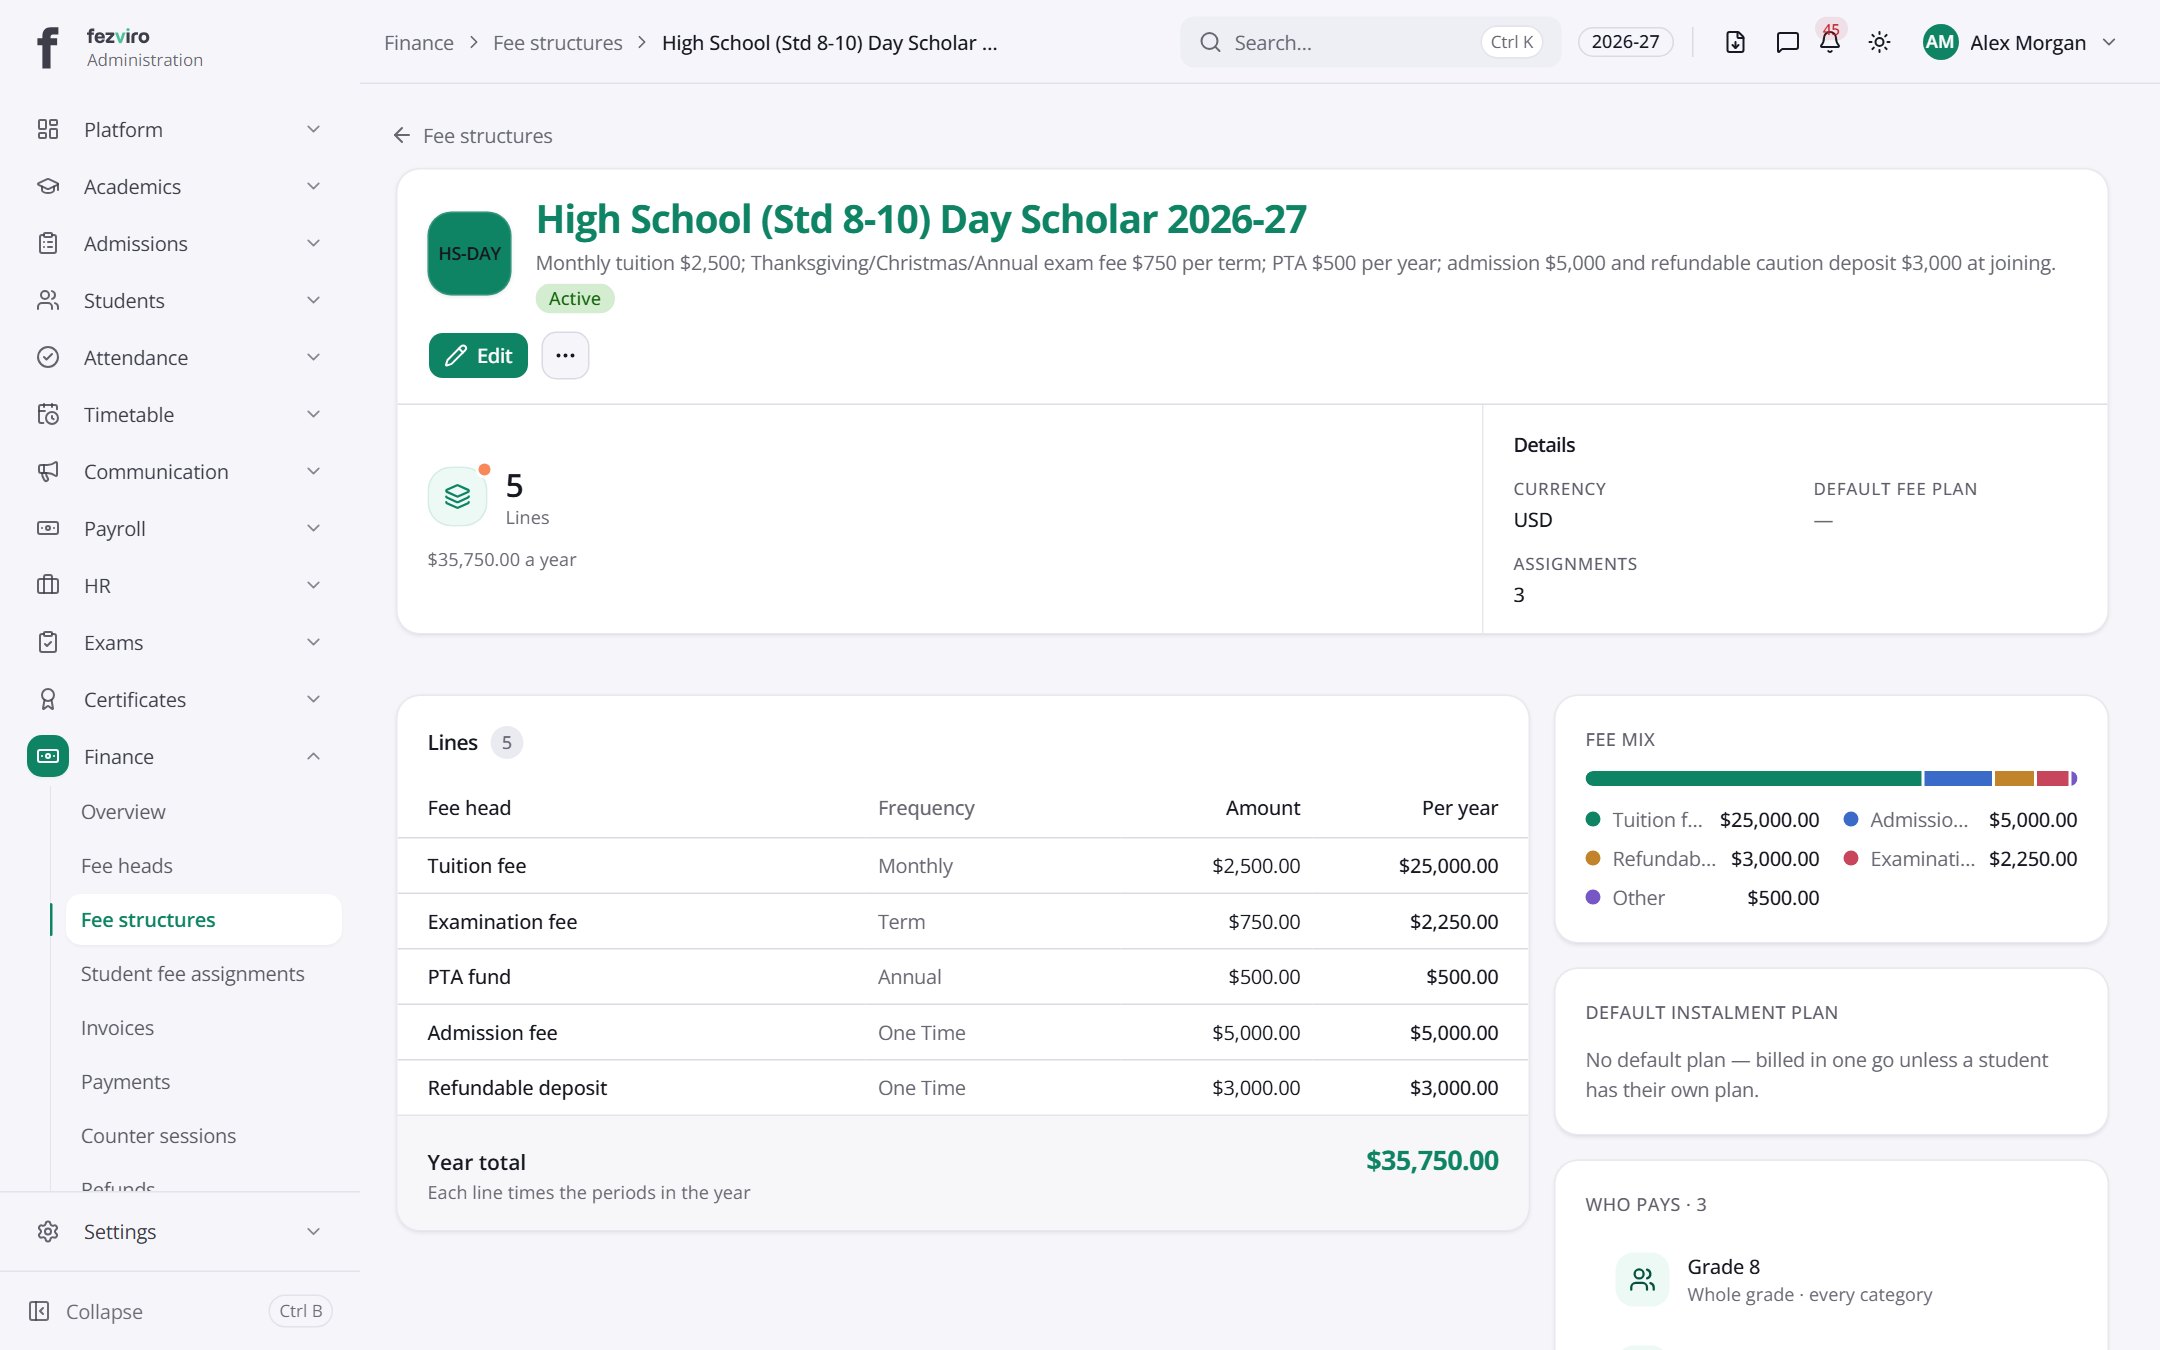Click the search magnifier icon
Image resolution: width=2160 pixels, height=1350 pixels.
point(1210,42)
